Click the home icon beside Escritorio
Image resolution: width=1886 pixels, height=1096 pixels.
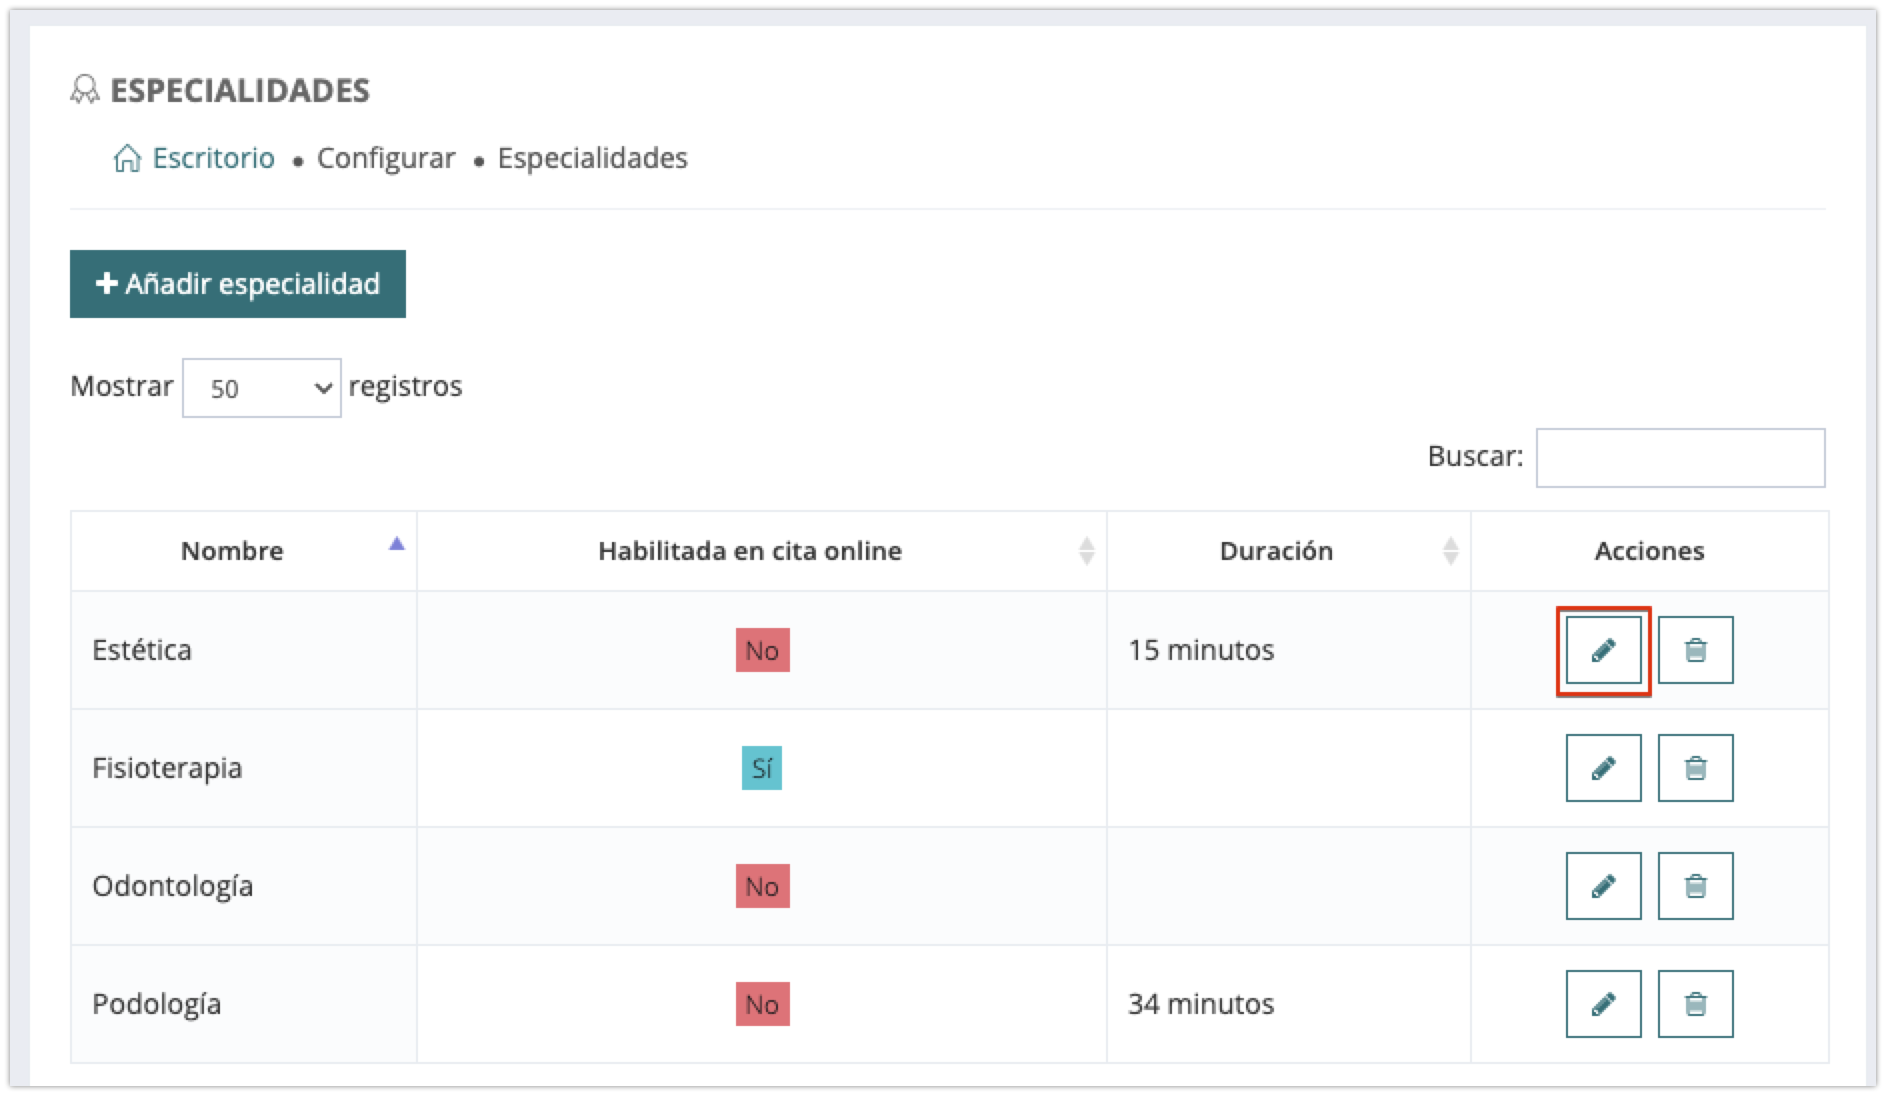coord(127,158)
